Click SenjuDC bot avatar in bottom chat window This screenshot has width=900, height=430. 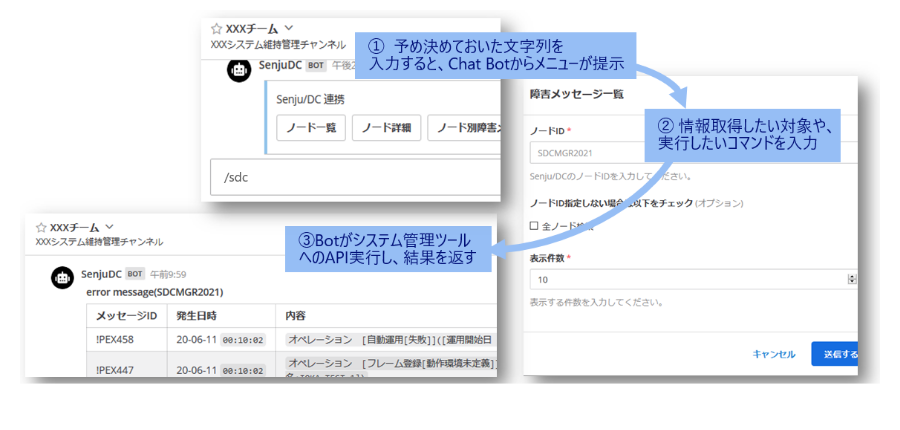[x=61, y=278]
